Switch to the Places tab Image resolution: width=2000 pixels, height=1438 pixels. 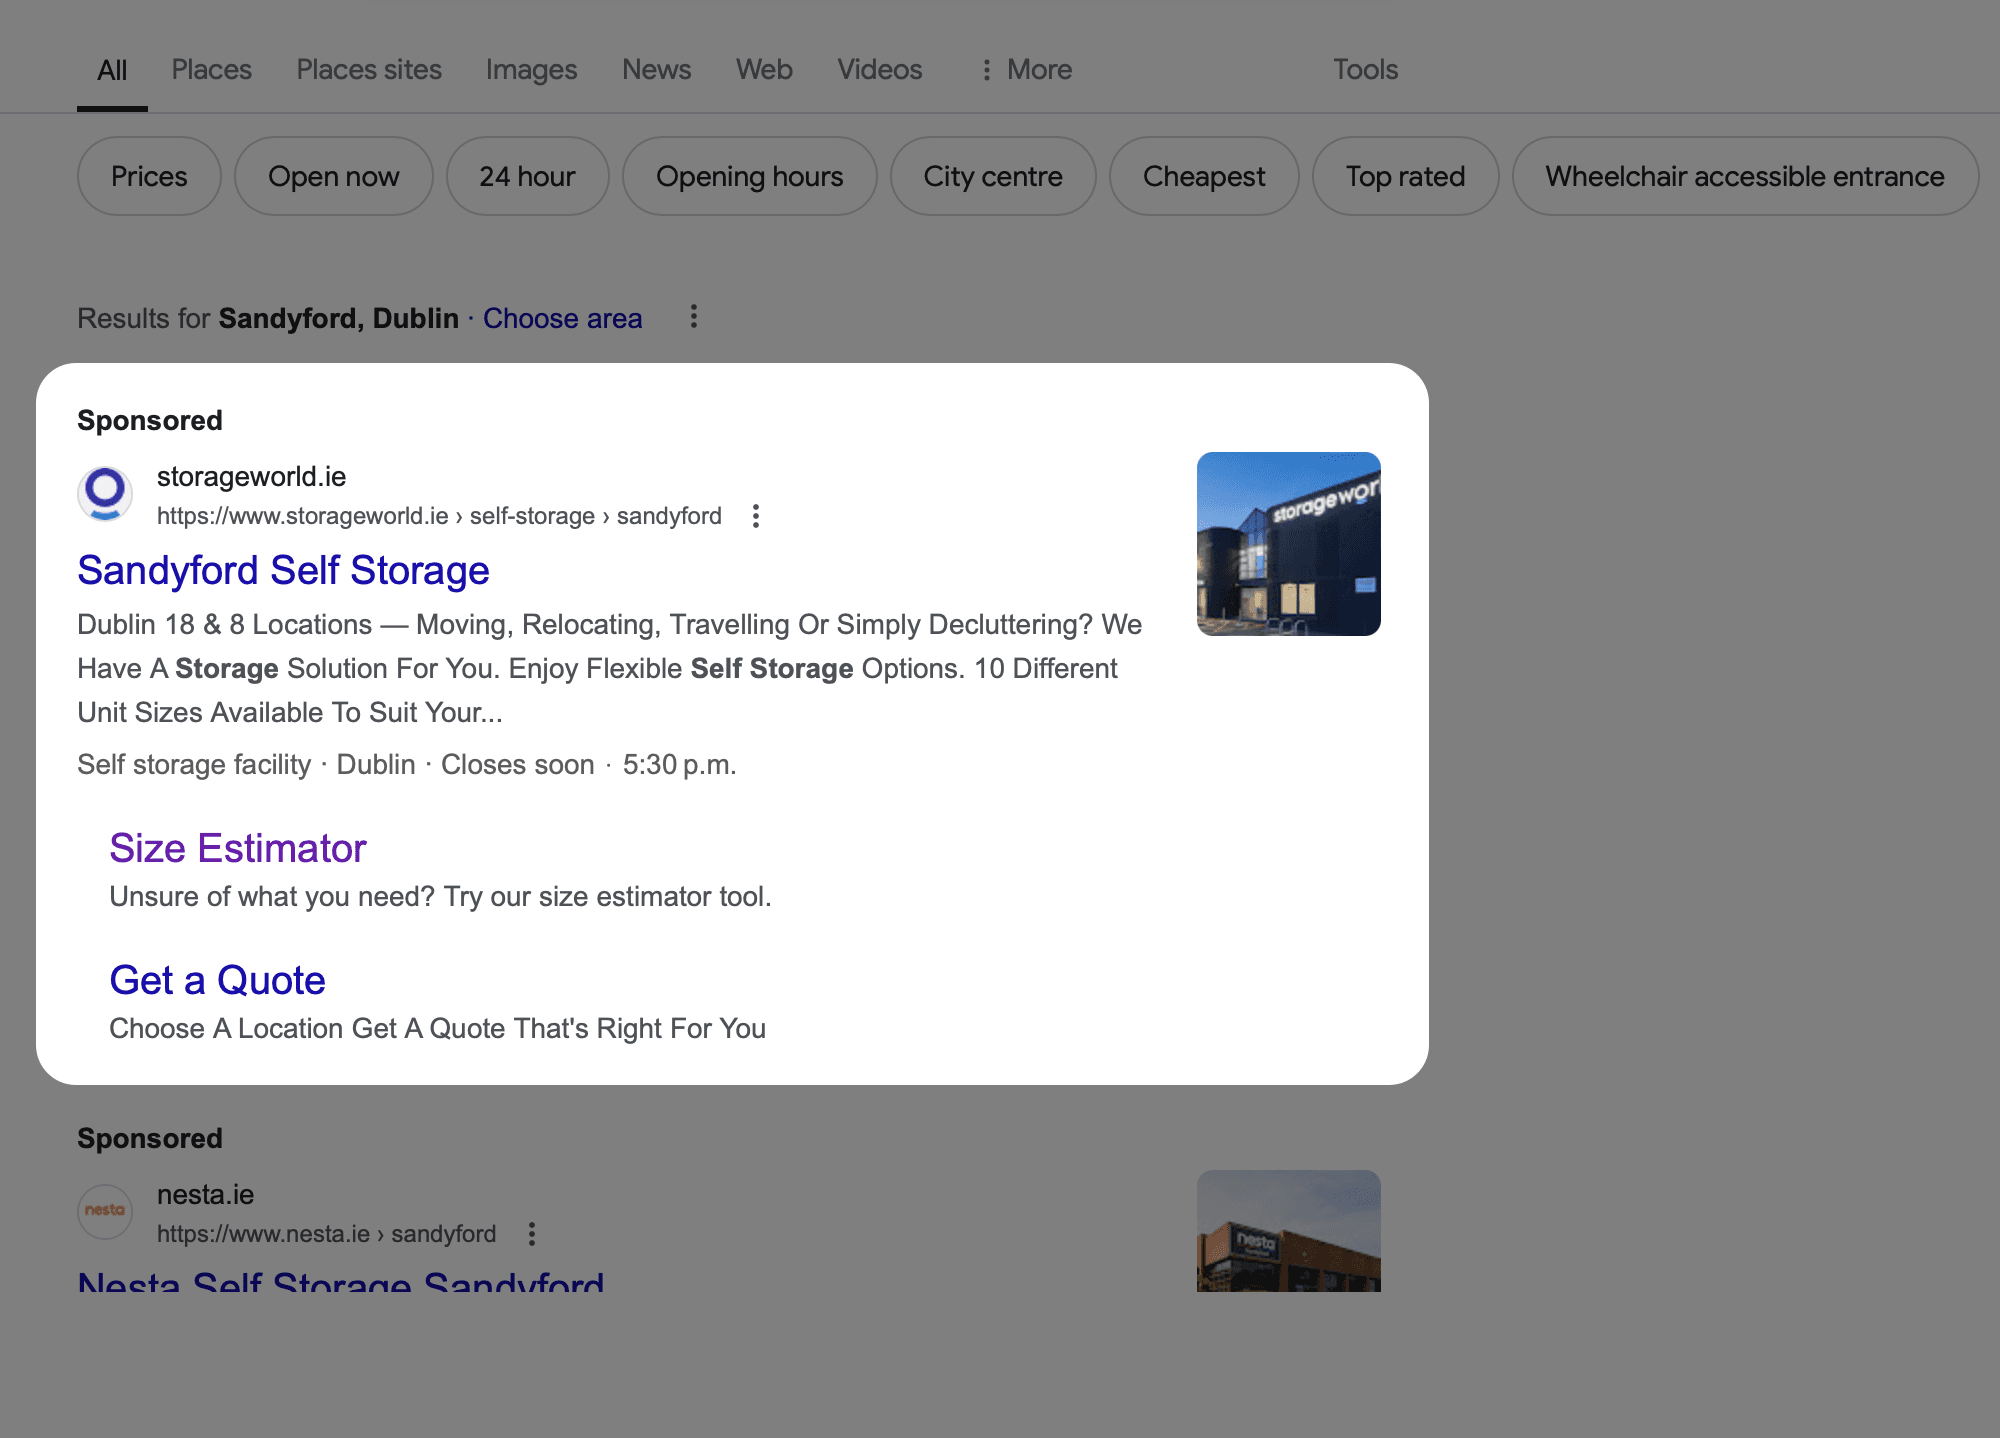pos(211,70)
